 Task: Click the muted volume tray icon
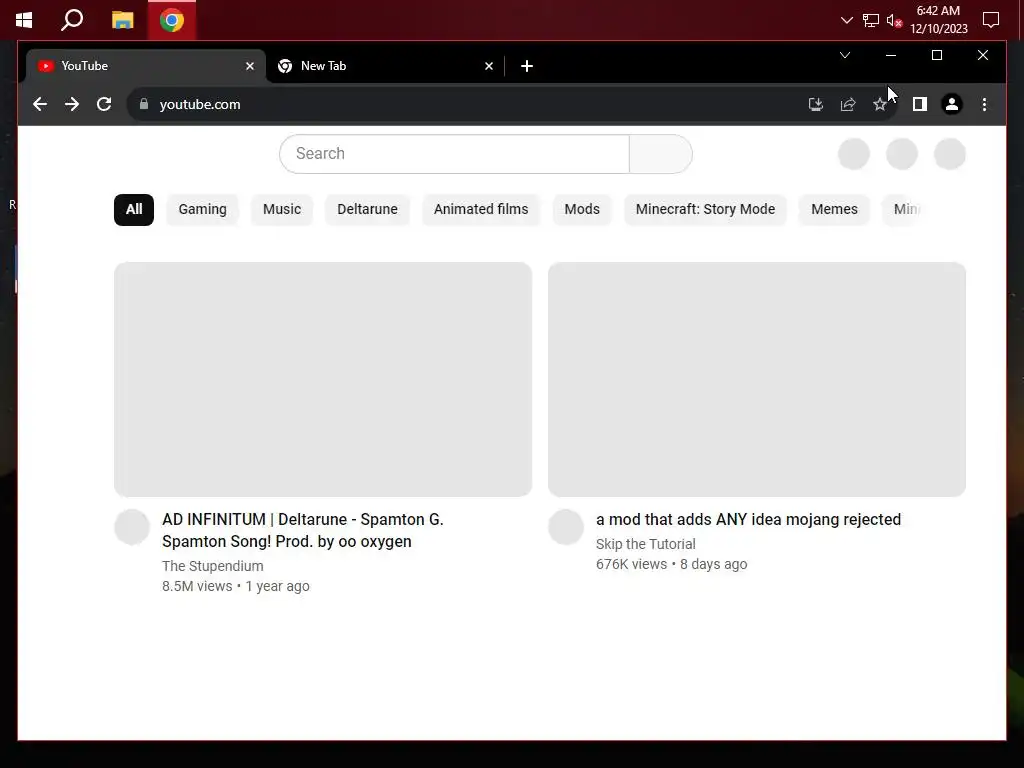(x=894, y=21)
